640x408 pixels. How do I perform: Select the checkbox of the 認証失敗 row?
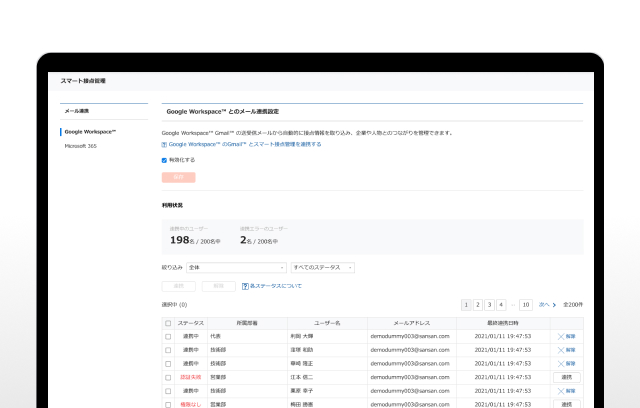tap(168, 378)
